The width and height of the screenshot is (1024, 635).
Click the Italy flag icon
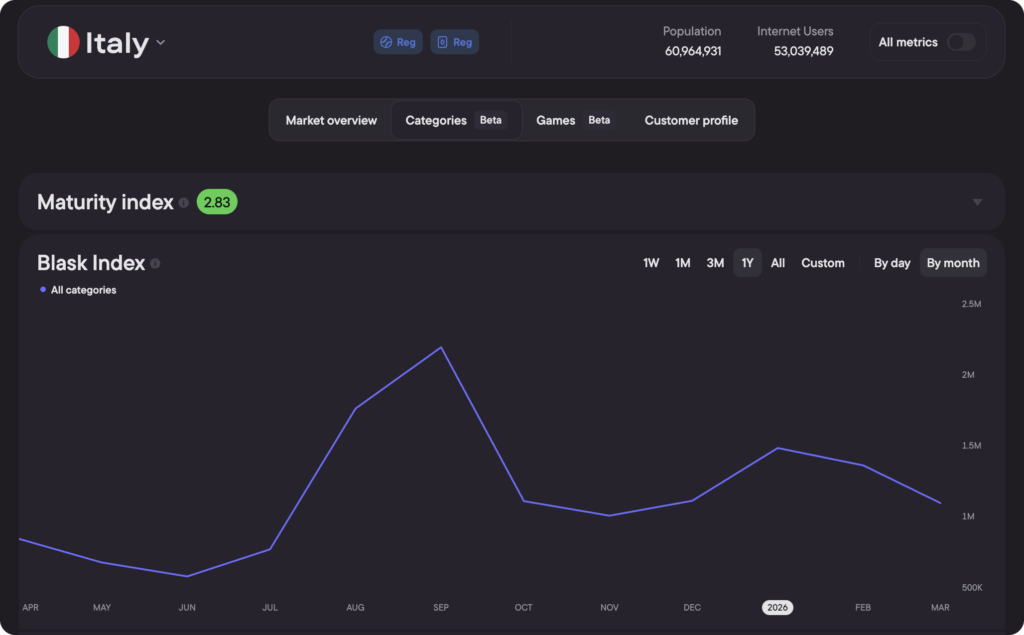[63, 42]
